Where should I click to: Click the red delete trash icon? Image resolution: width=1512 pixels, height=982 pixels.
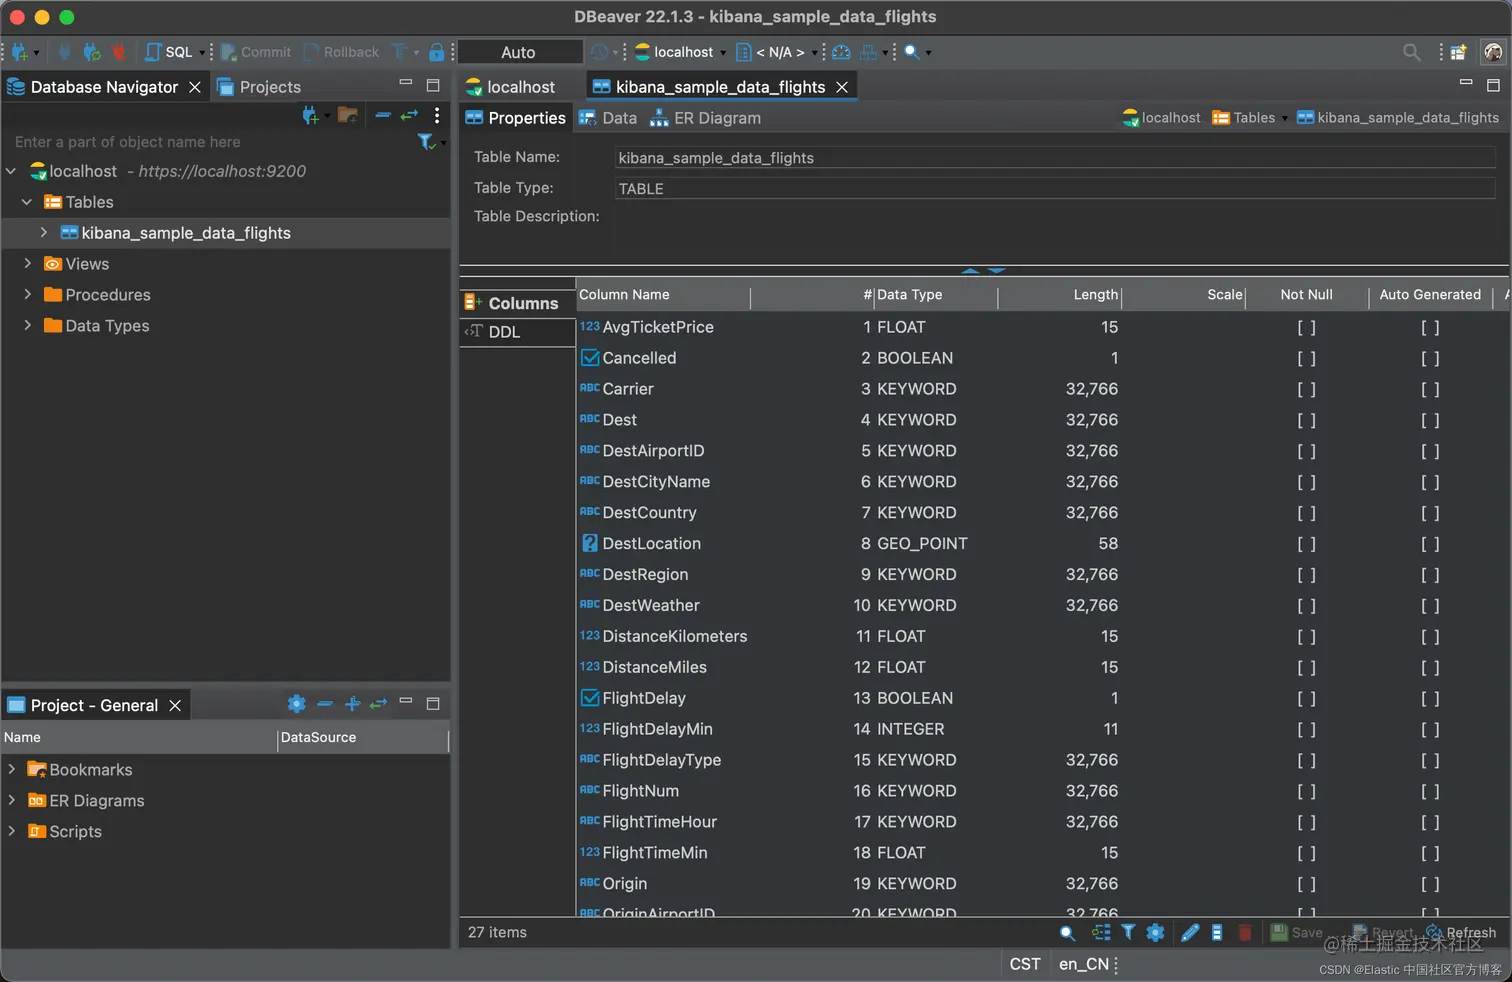1245,933
